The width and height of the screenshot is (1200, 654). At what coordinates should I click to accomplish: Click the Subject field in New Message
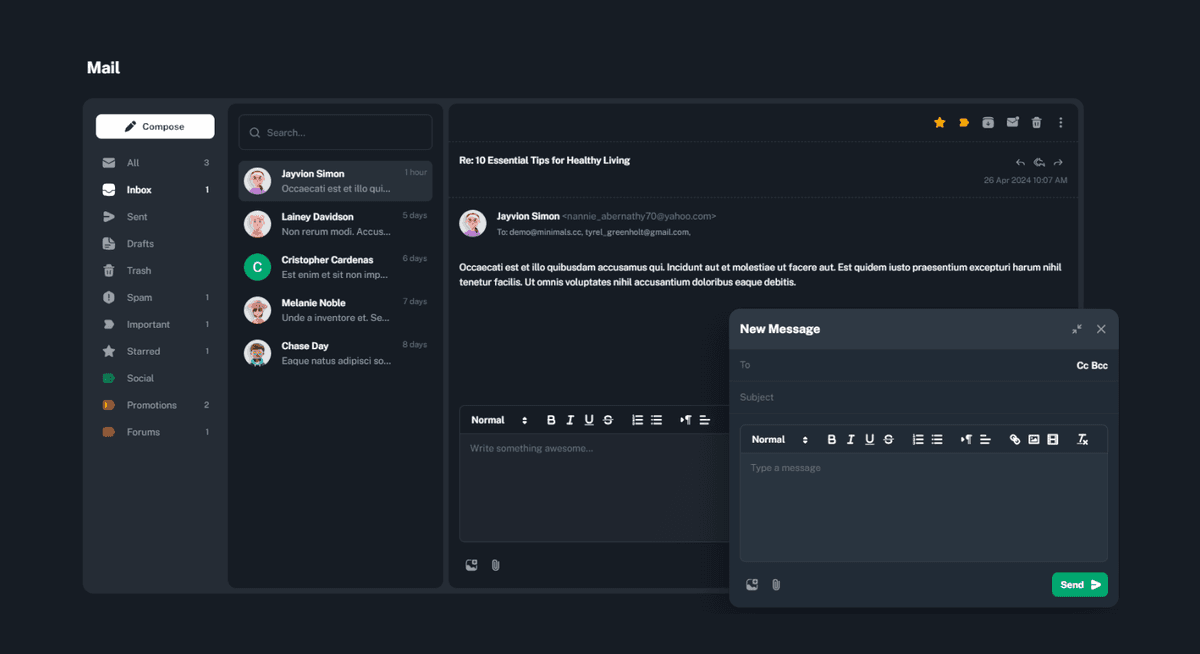point(923,397)
